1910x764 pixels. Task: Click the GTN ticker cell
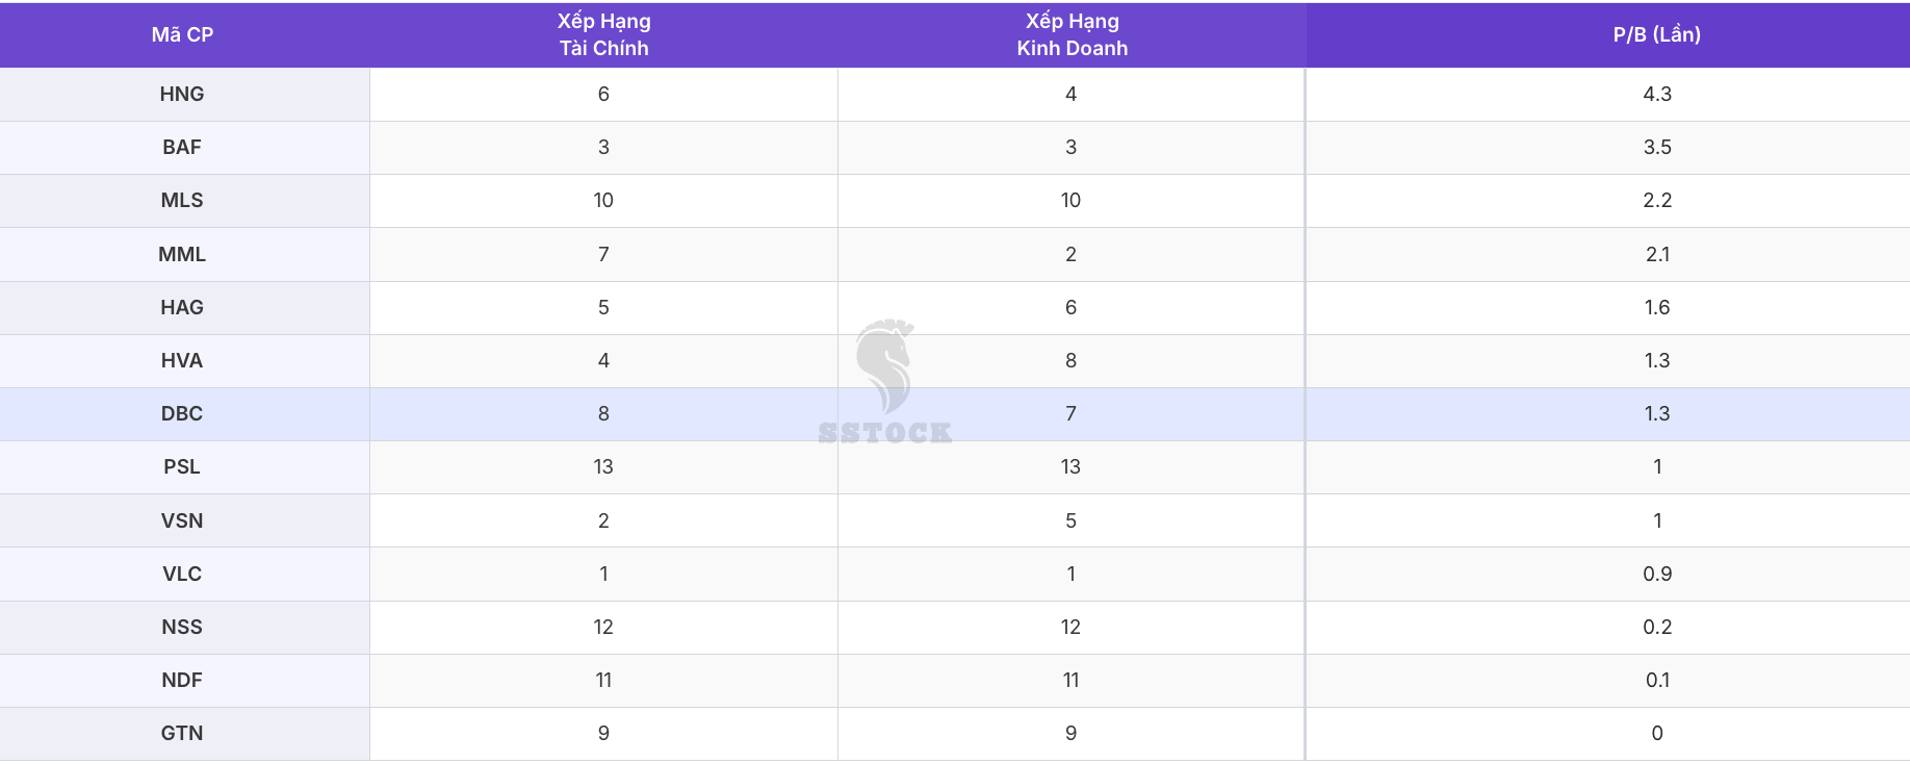[x=182, y=733]
